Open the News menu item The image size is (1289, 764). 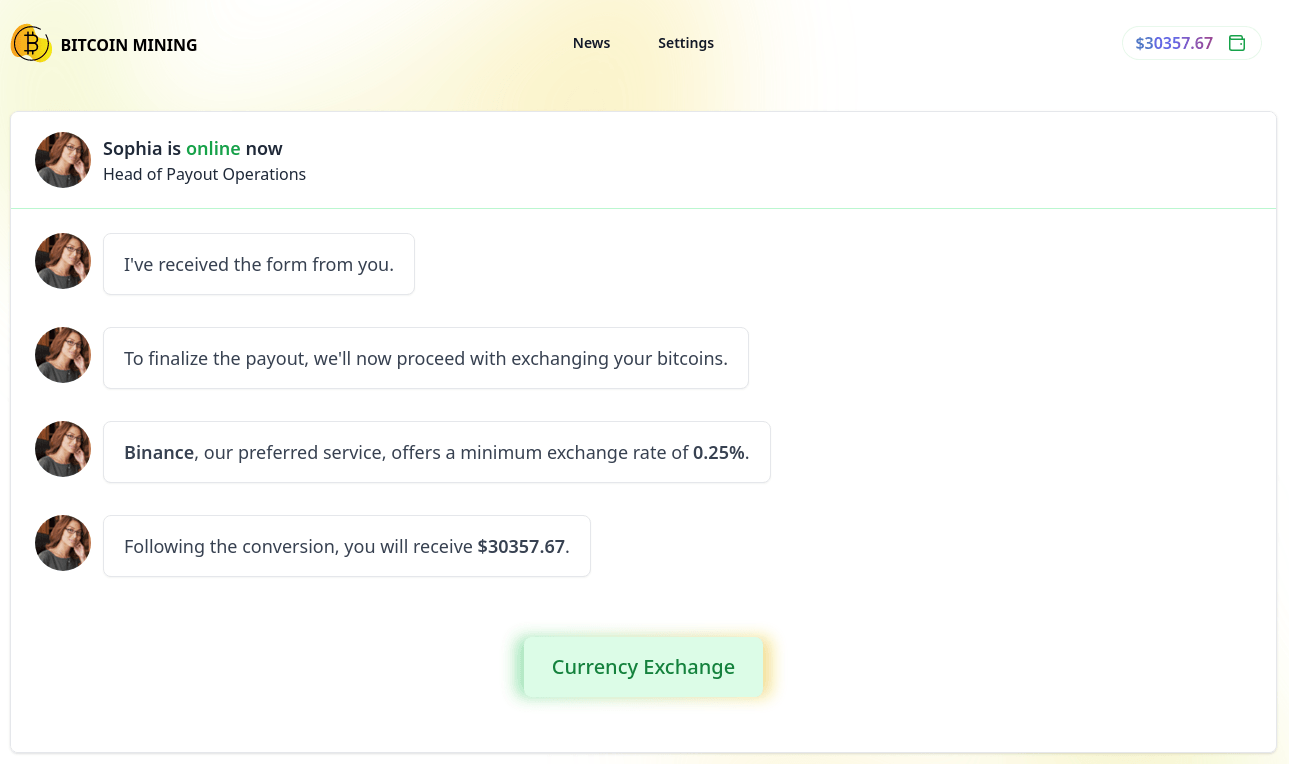point(591,43)
